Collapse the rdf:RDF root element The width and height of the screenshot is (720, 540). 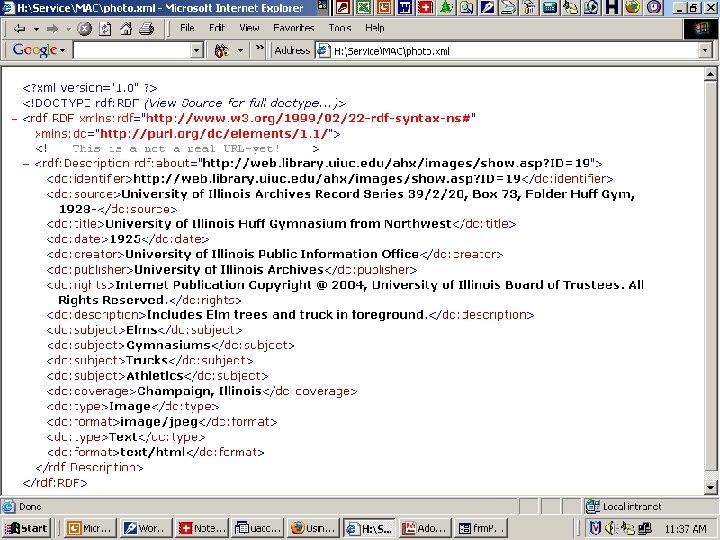pos(14,119)
